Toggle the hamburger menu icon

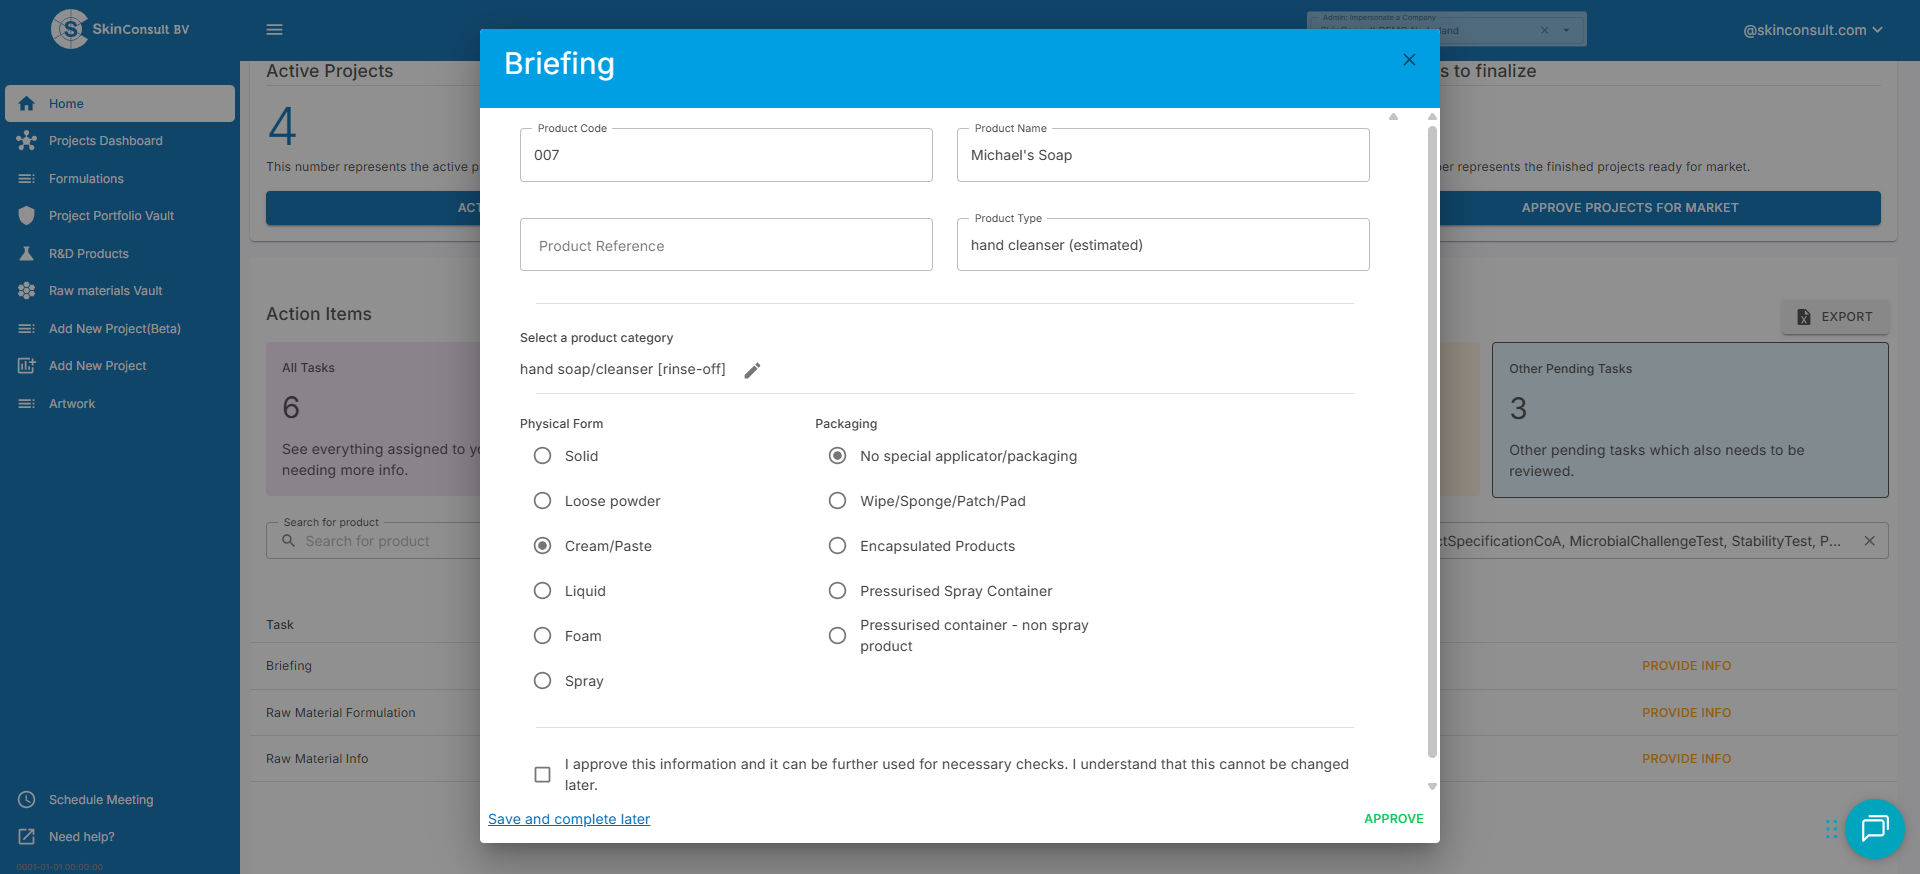[274, 30]
